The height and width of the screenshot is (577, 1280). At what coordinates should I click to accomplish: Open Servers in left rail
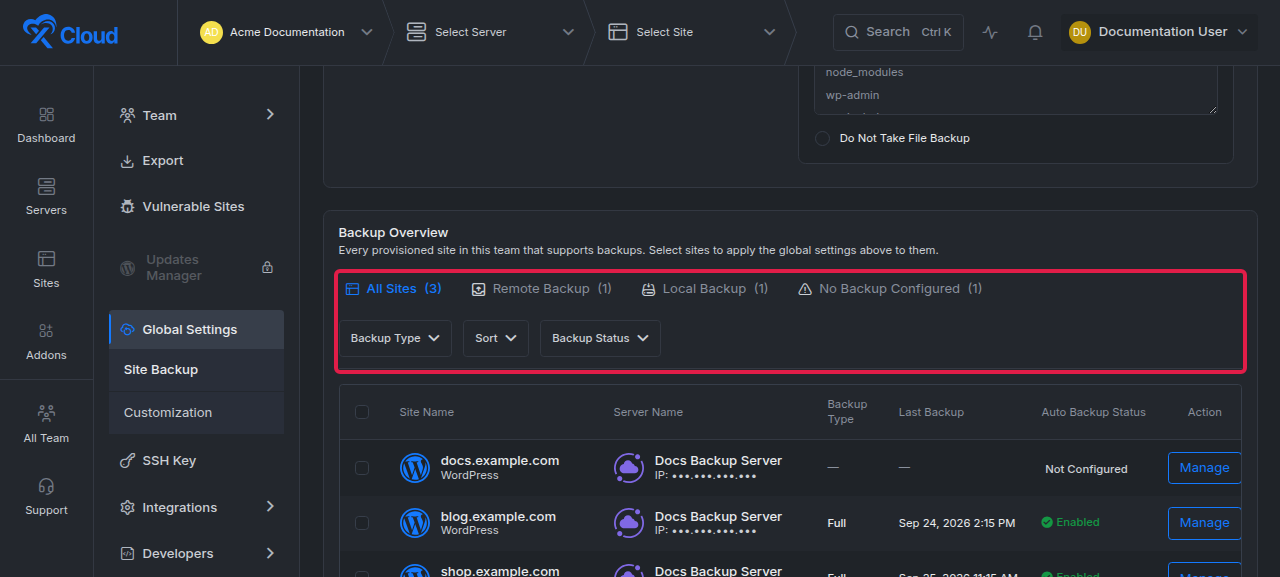pos(46,197)
